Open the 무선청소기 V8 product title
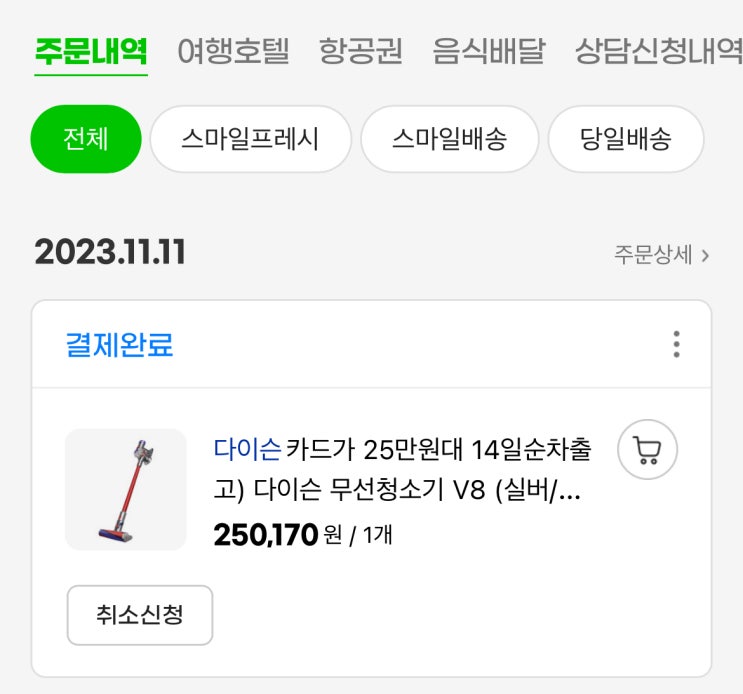Image resolution: width=743 pixels, height=694 pixels. [402, 469]
